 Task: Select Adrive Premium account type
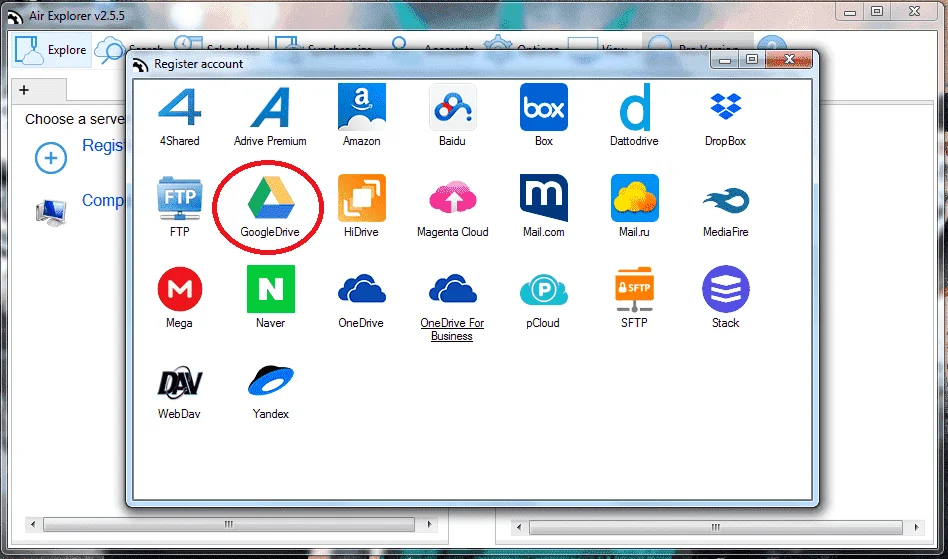click(270, 108)
